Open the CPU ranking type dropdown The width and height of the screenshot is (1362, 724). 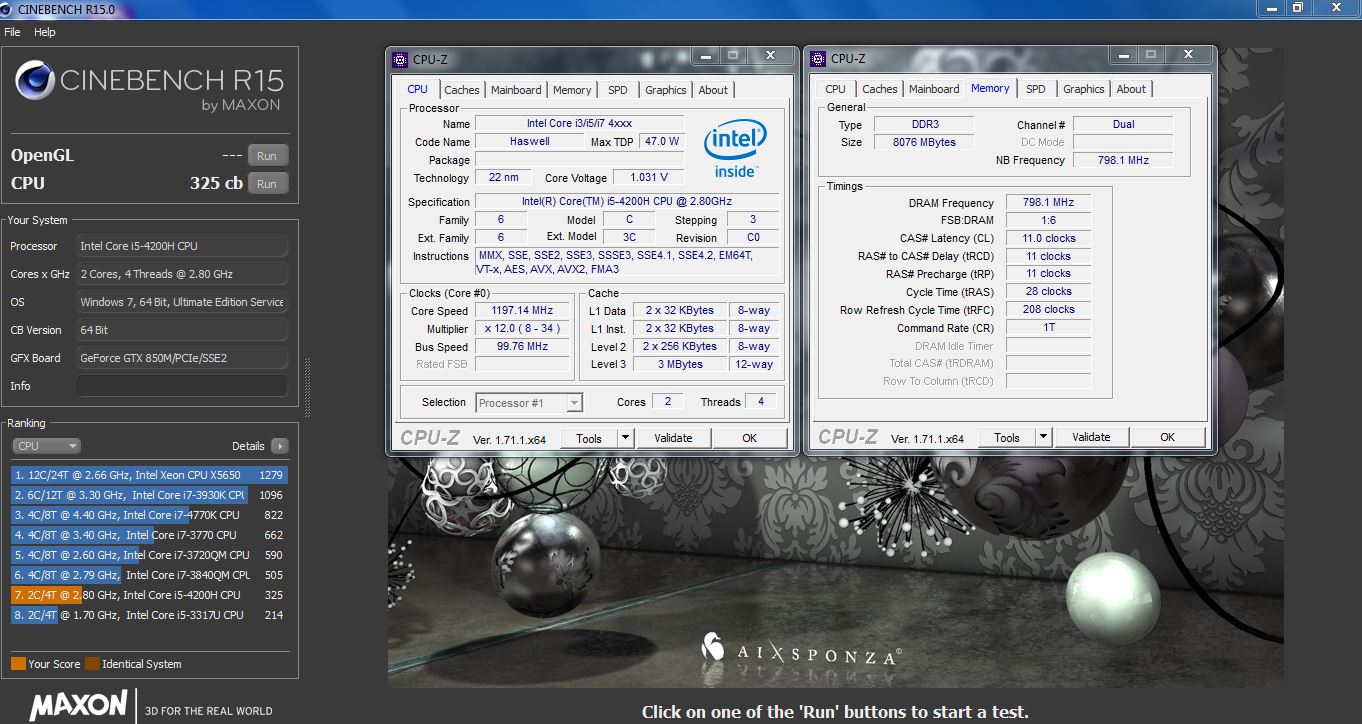(46, 446)
